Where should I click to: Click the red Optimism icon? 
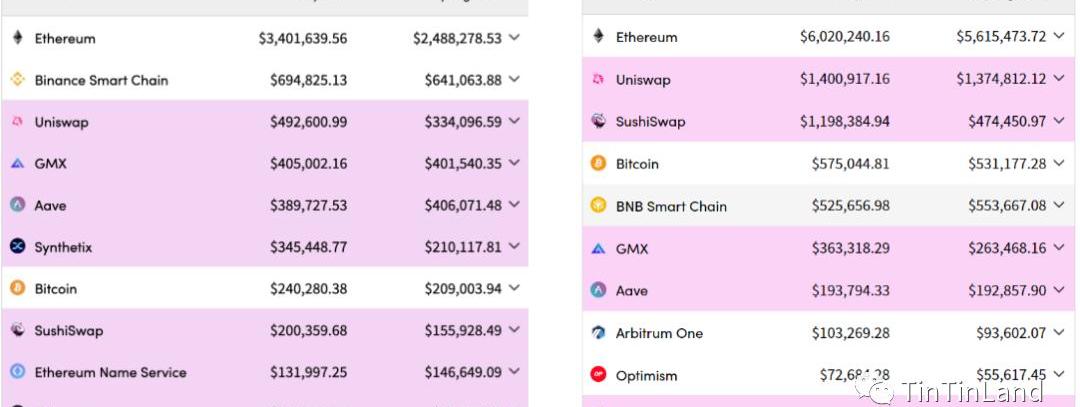(x=599, y=375)
